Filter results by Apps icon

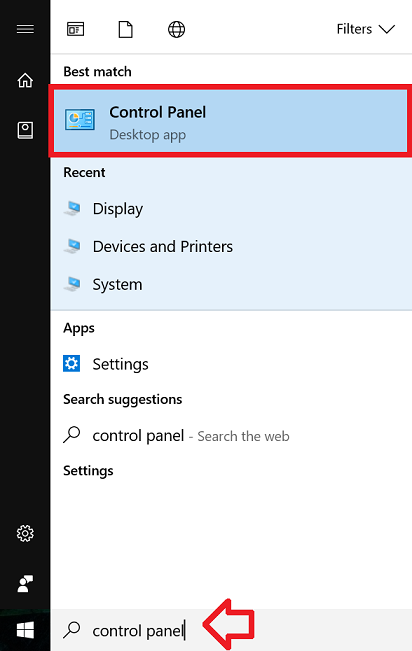tap(76, 29)
